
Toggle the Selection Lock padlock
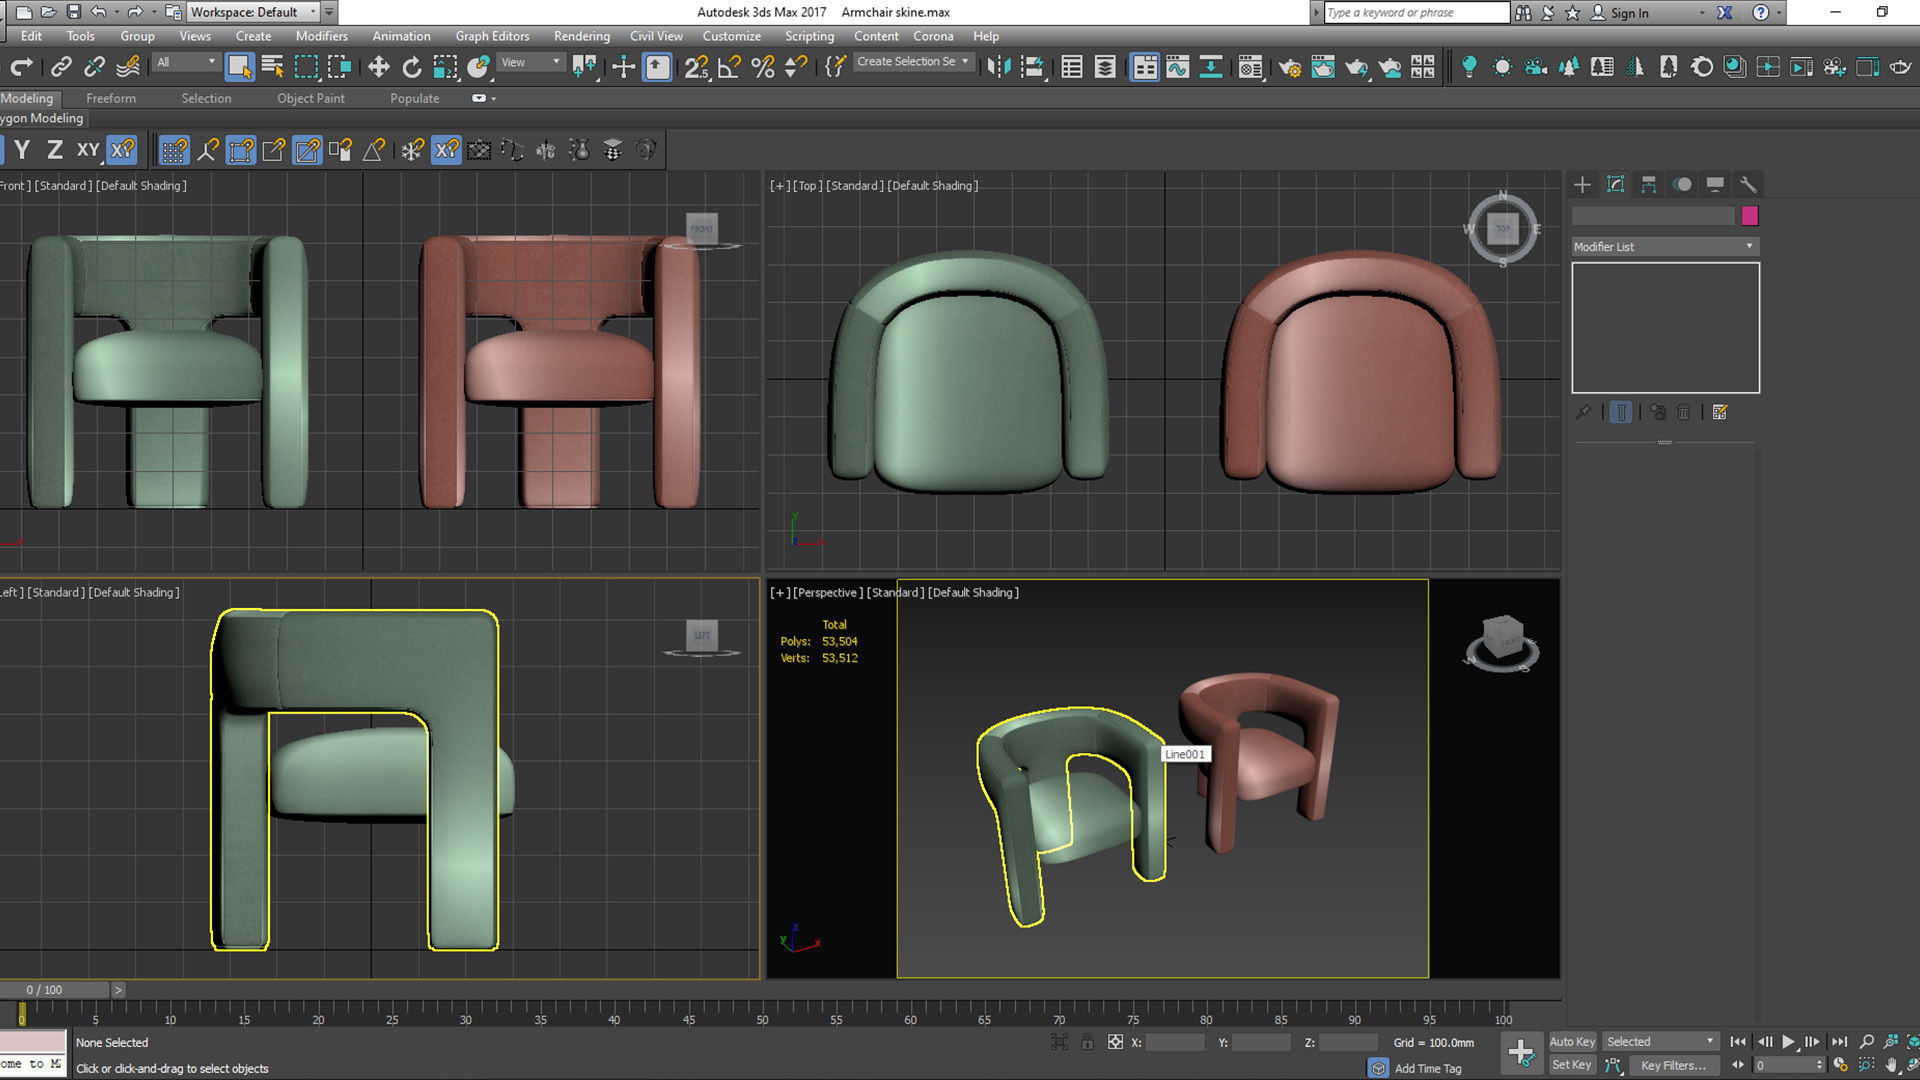click(x=1087, y=1042)
